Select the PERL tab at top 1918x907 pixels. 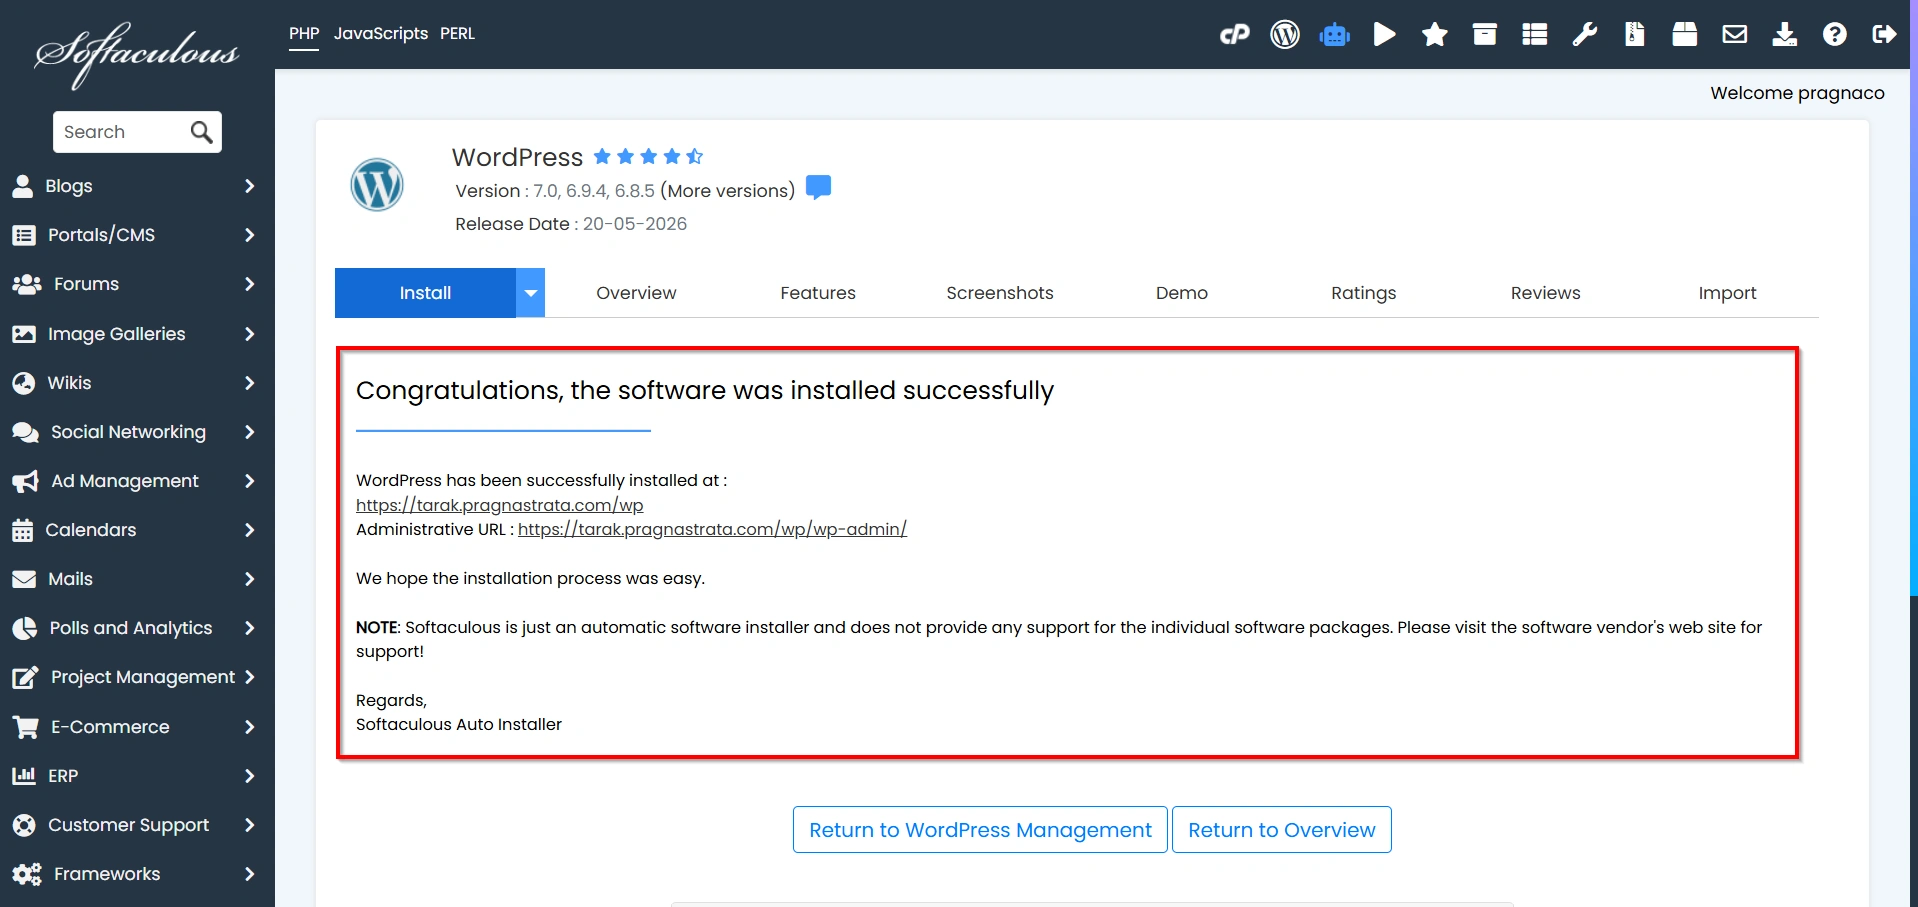457,34
